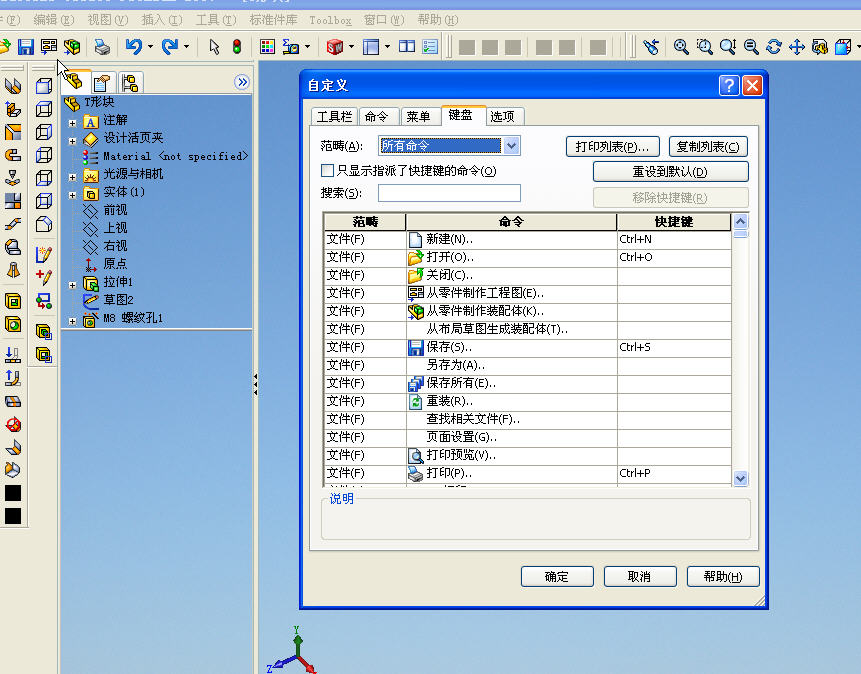Click the help question mark in dialog

729,85
